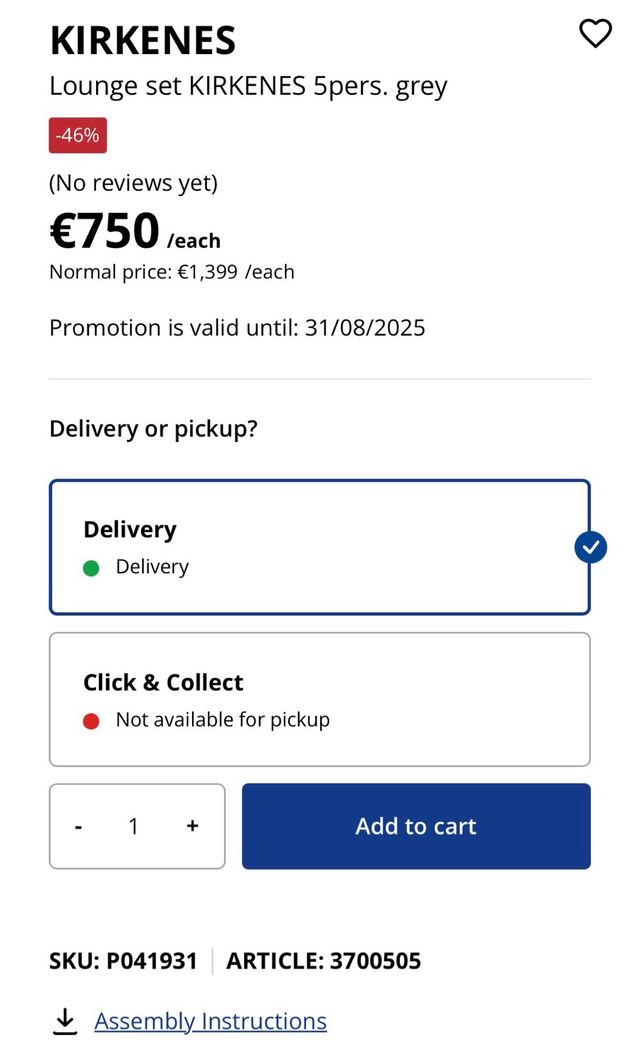
Task: Click the promotion valid until date text
Action: (x=237, y=328)
